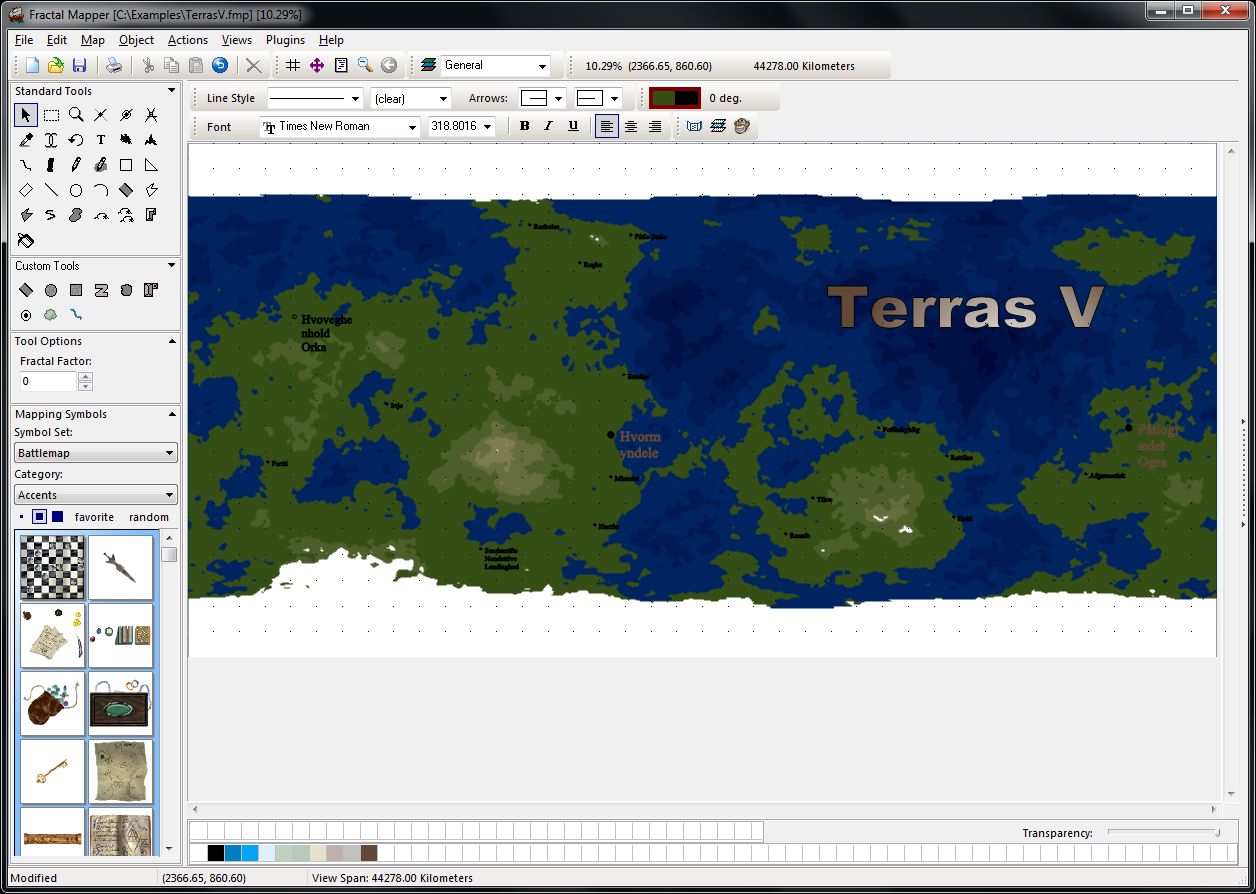Open the File menu
This screenshot has height=894, width=1256.
point(24,40)
